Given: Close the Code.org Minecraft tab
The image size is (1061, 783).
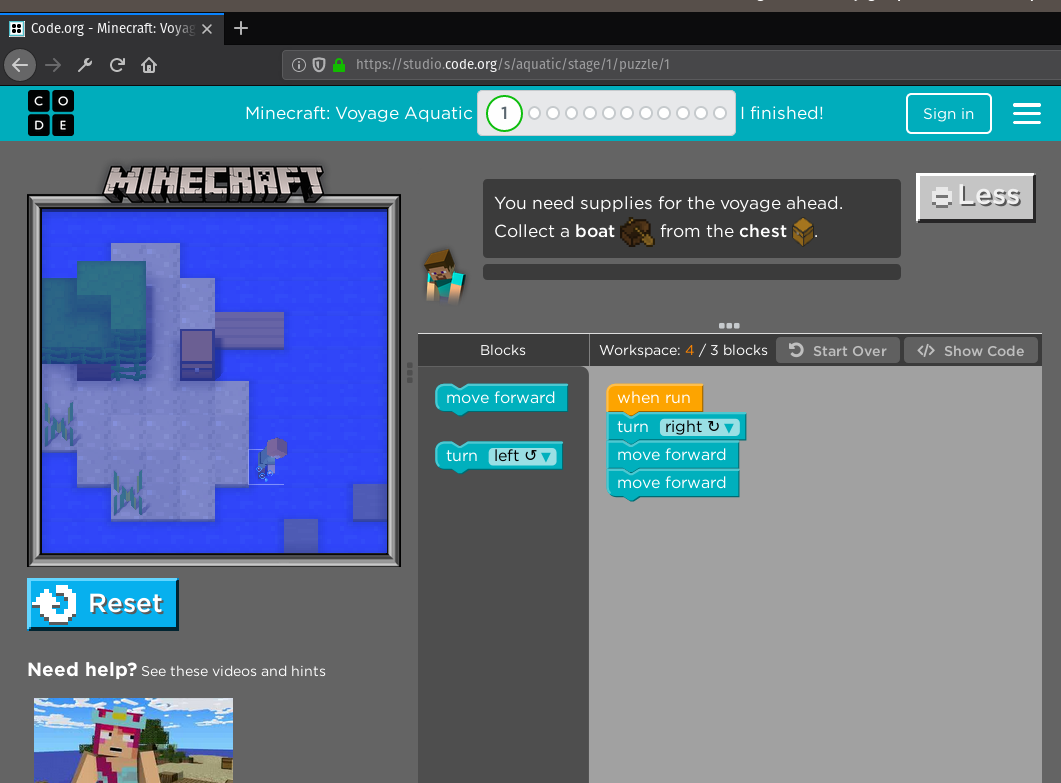Looking at the screenshot, I should (207, 28).
